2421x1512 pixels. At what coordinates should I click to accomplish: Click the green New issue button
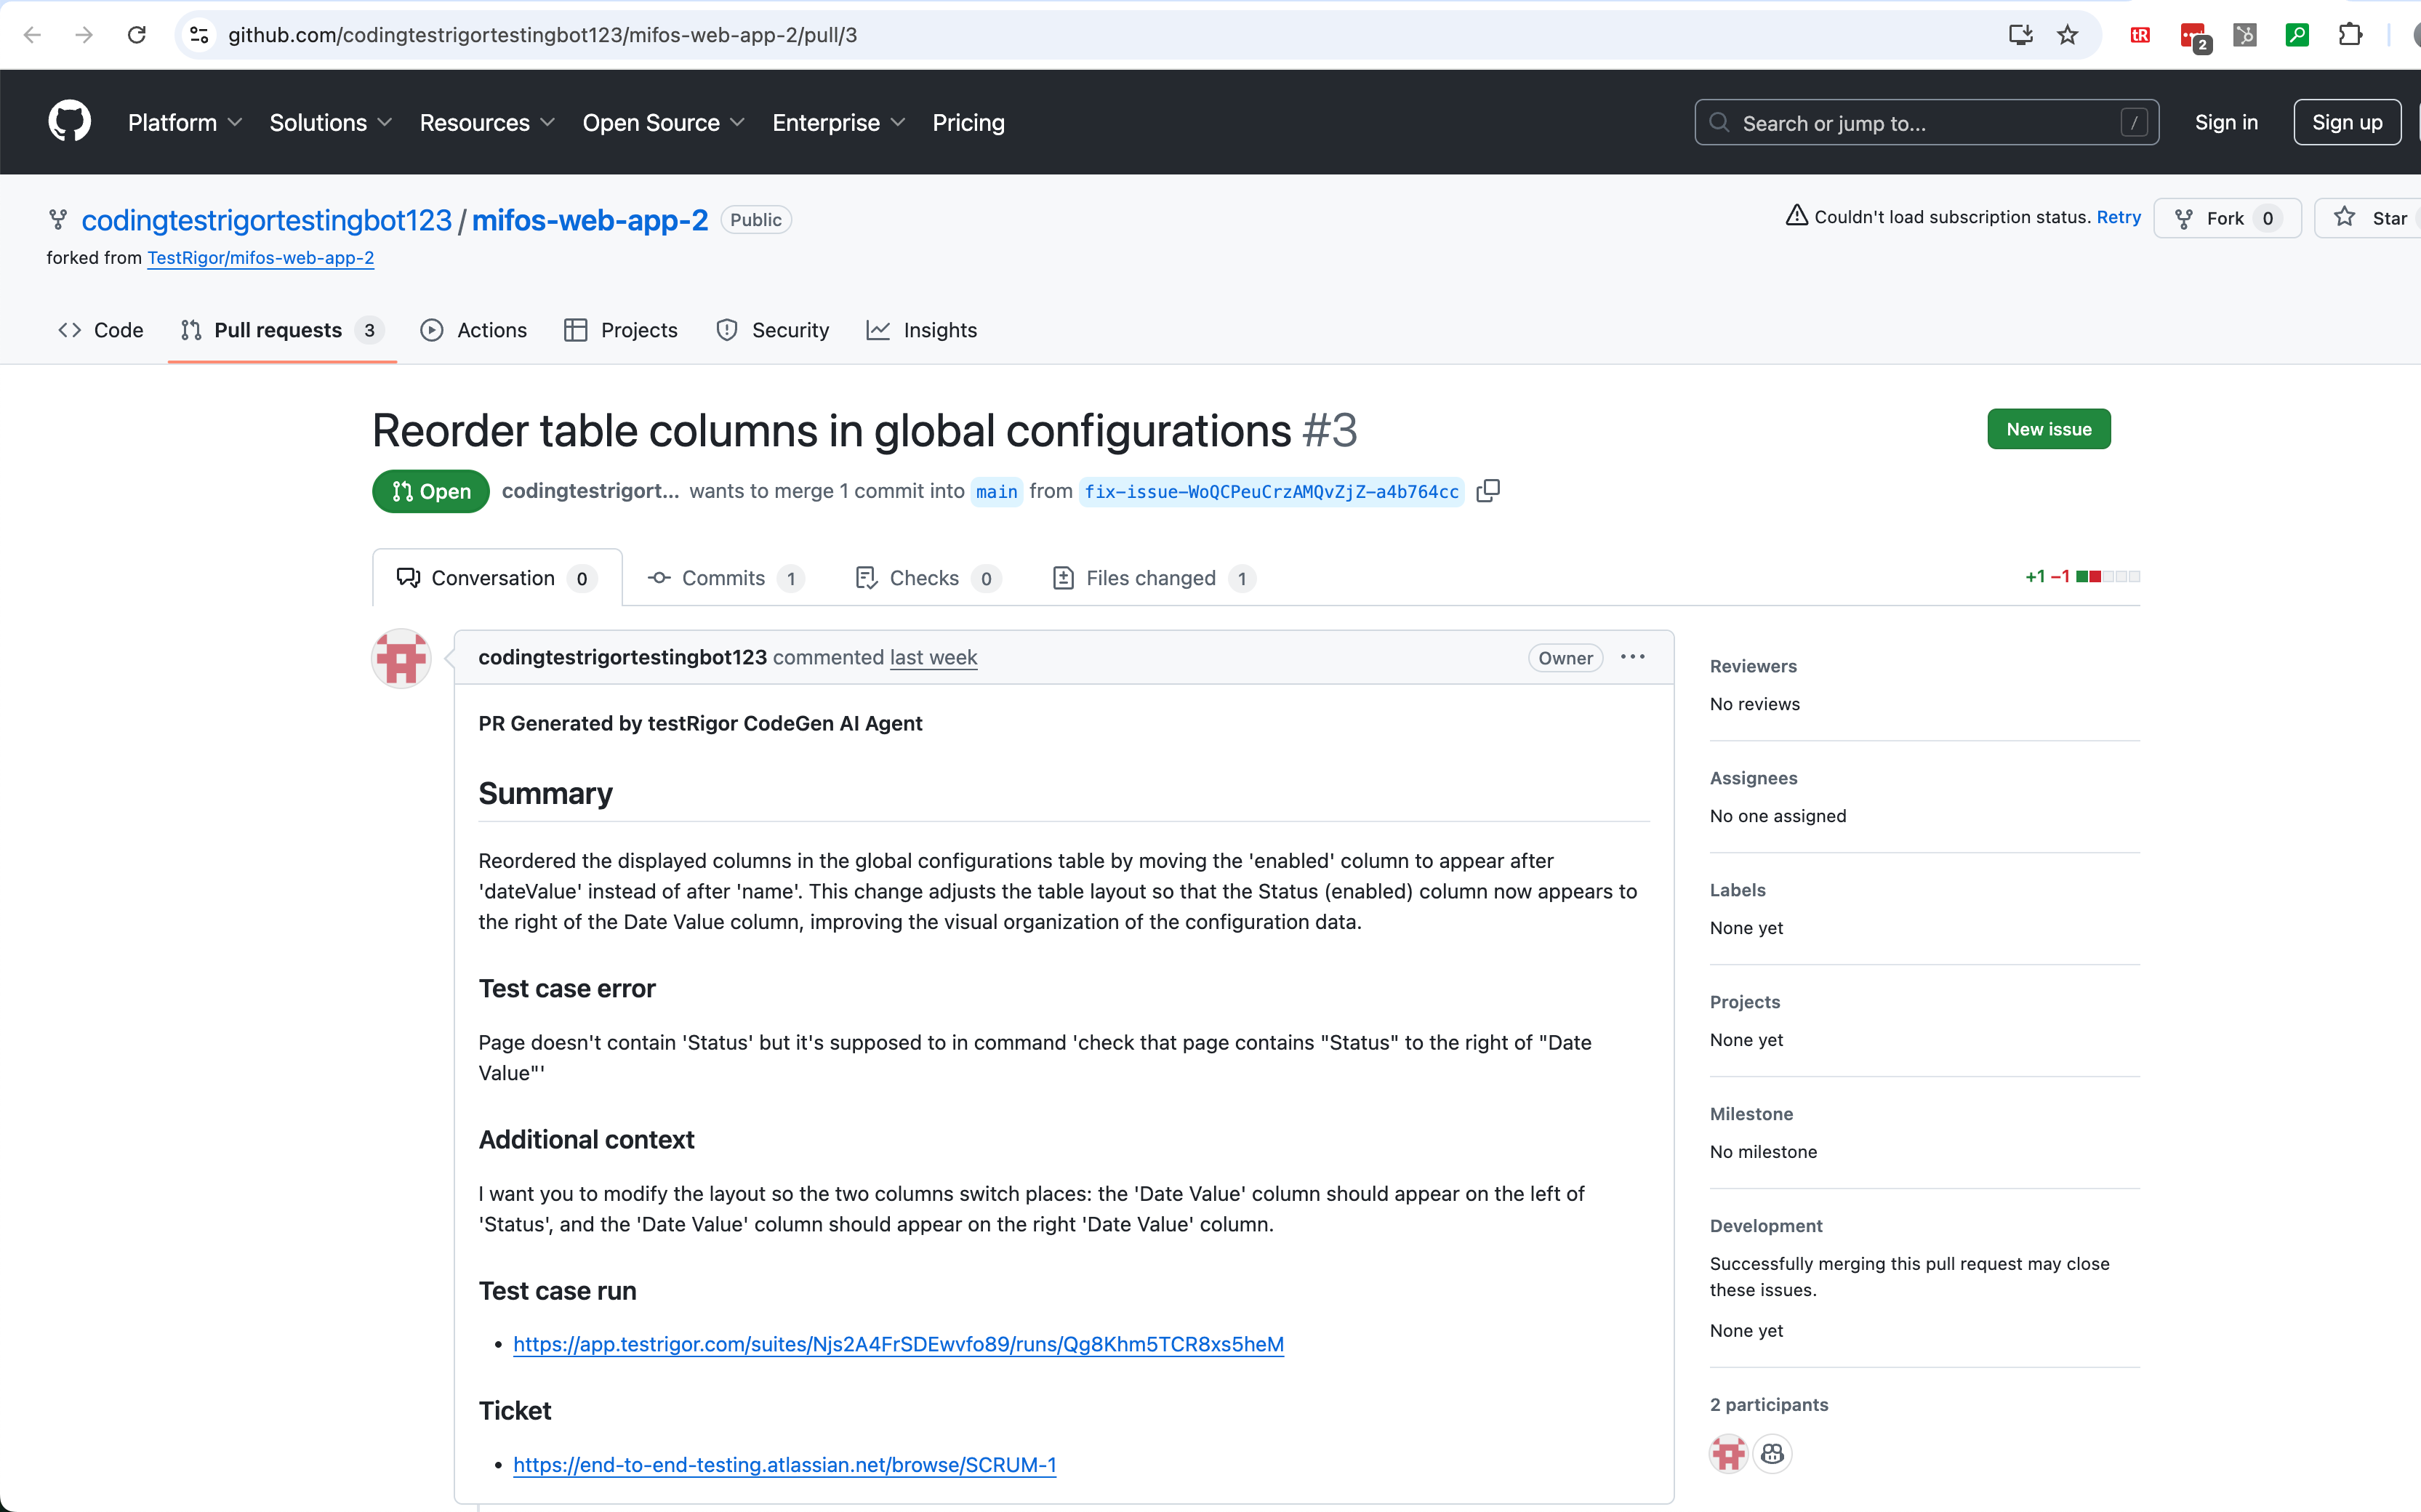pos(2048,429)
